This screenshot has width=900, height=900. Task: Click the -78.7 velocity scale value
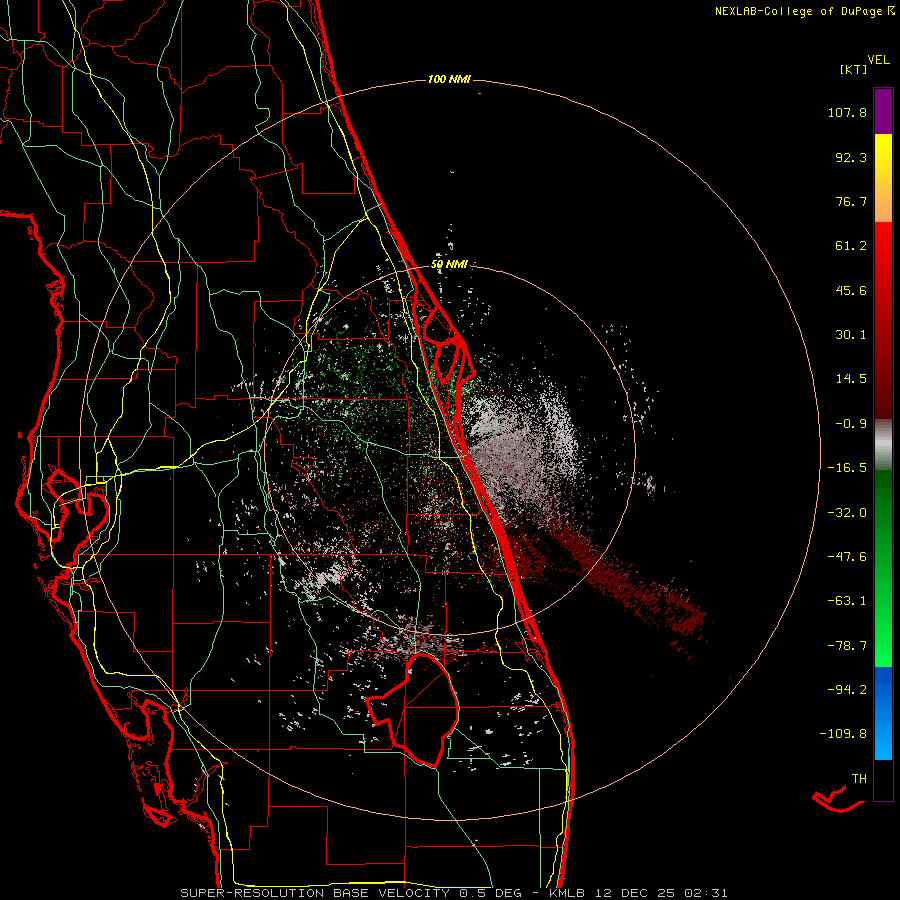pos(847,646)
